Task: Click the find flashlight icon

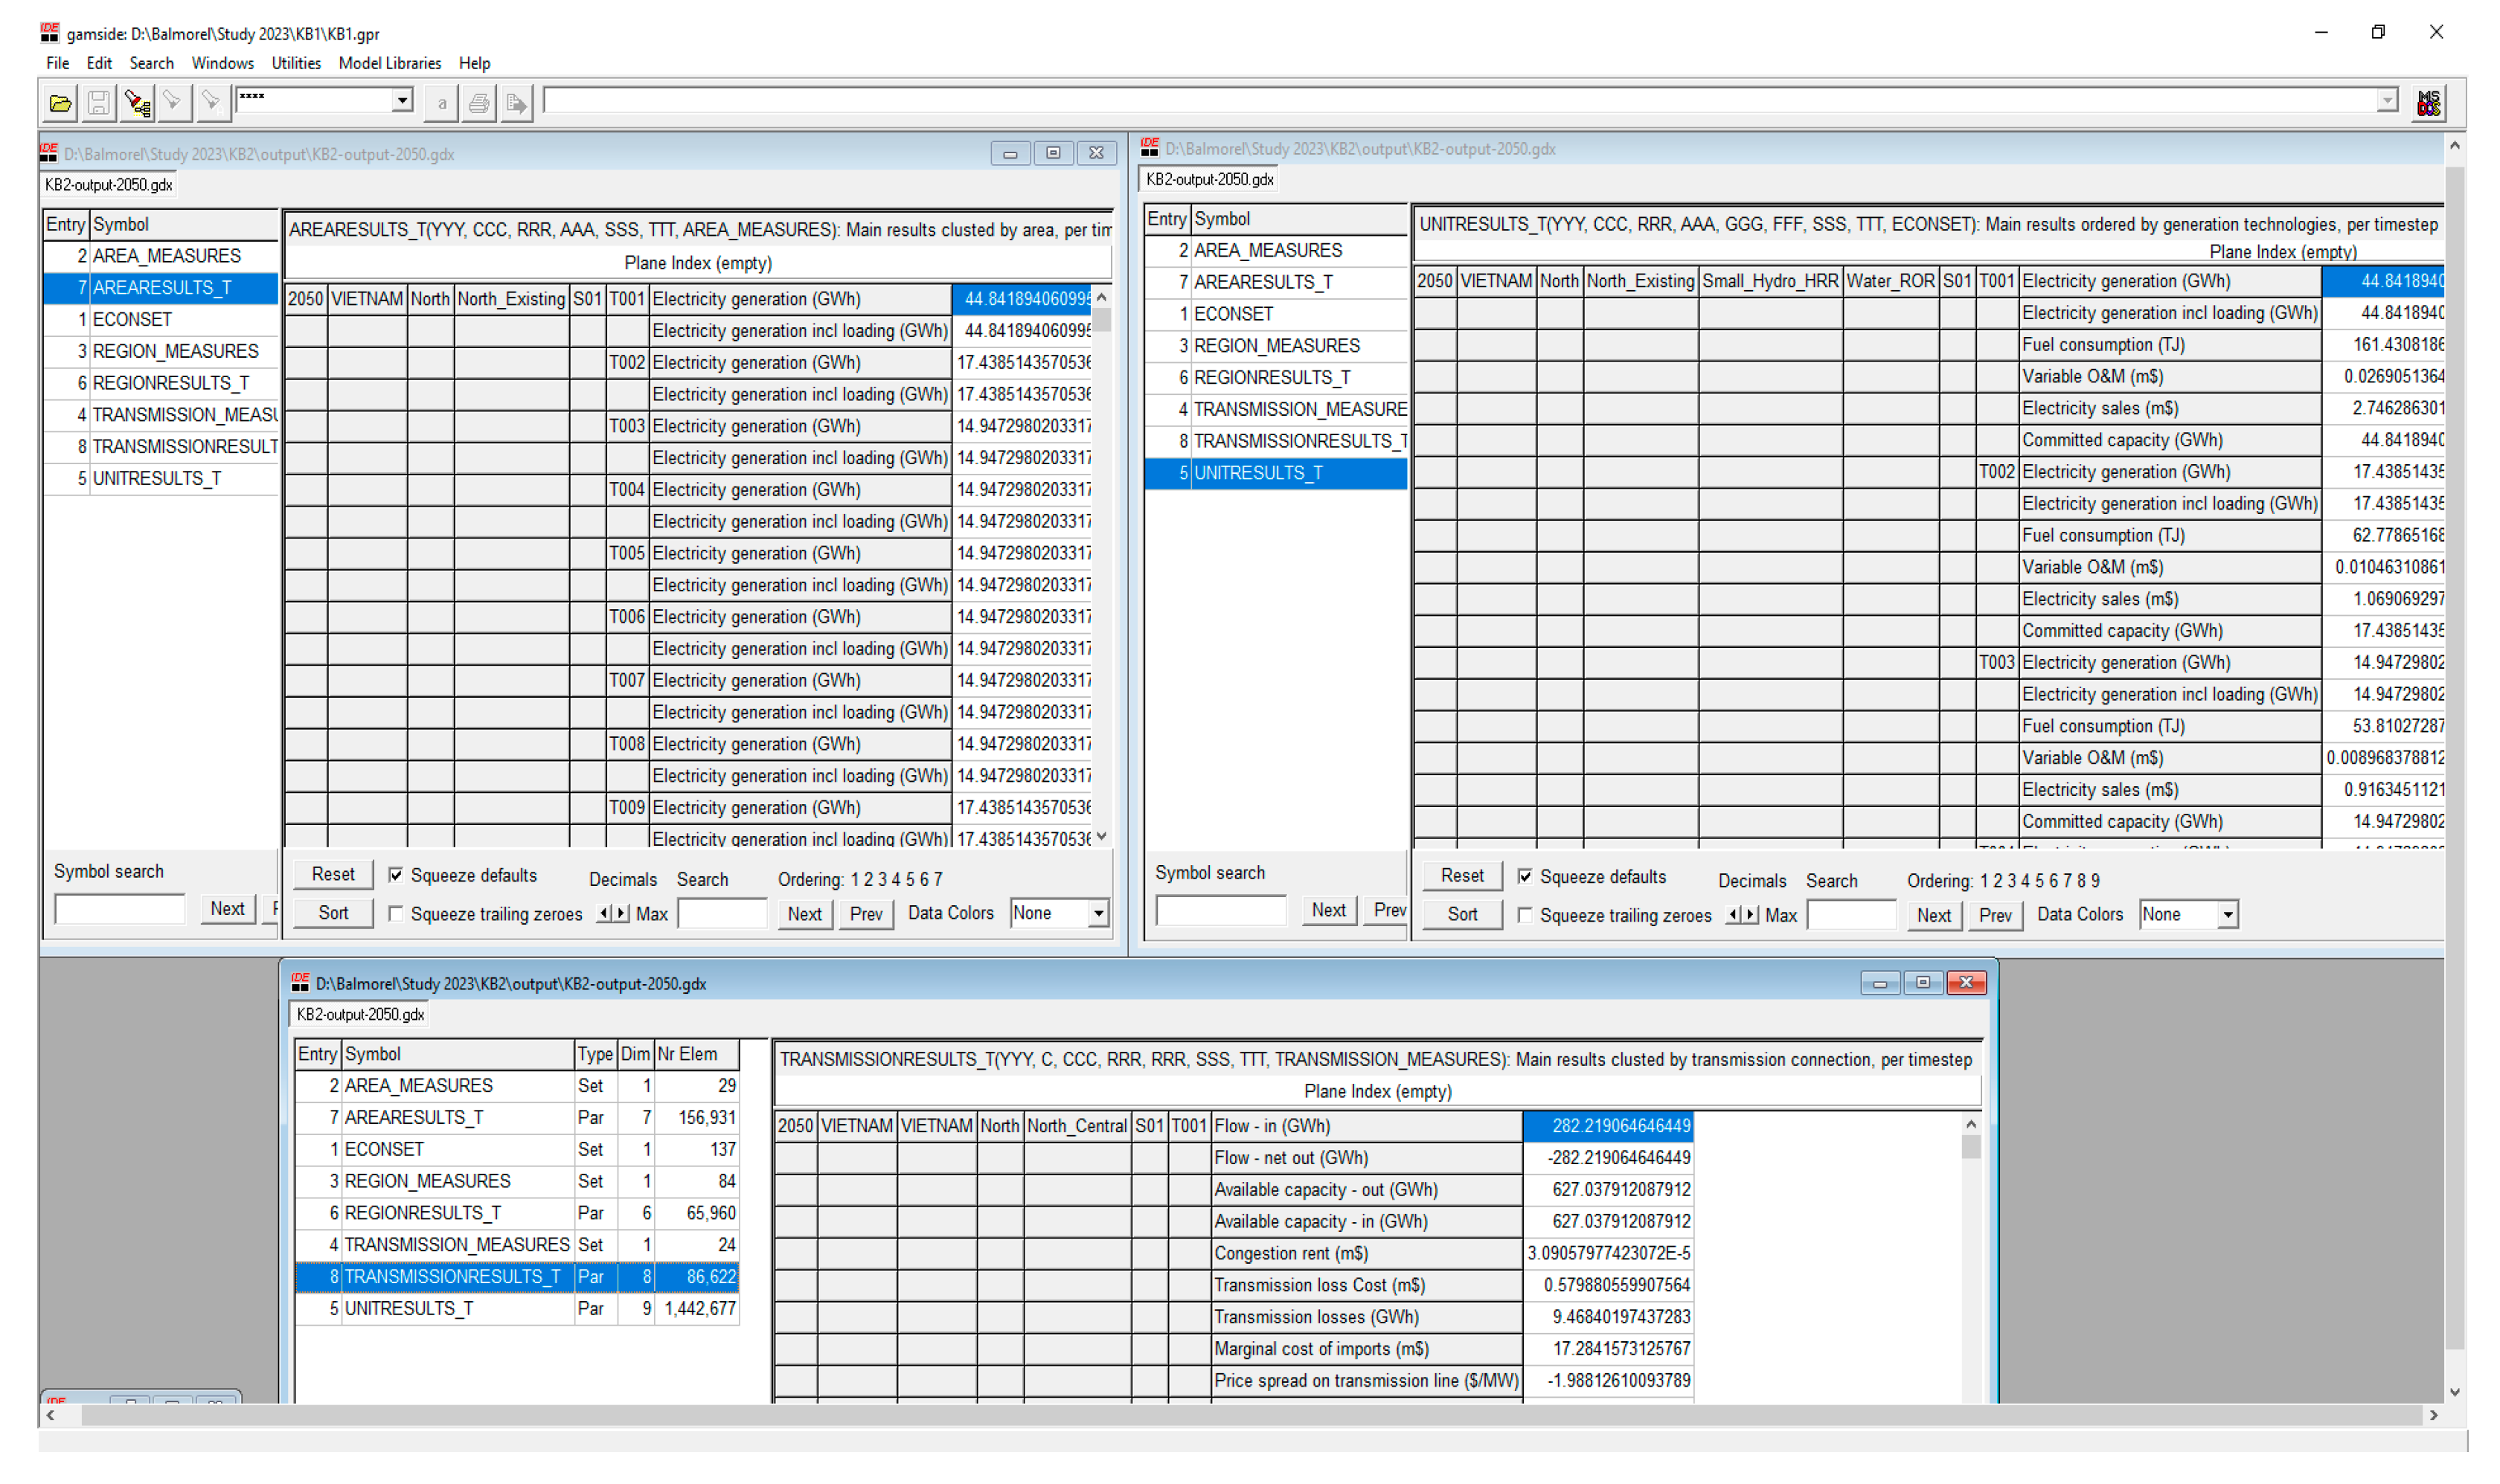Action: [x=173, y=102]
